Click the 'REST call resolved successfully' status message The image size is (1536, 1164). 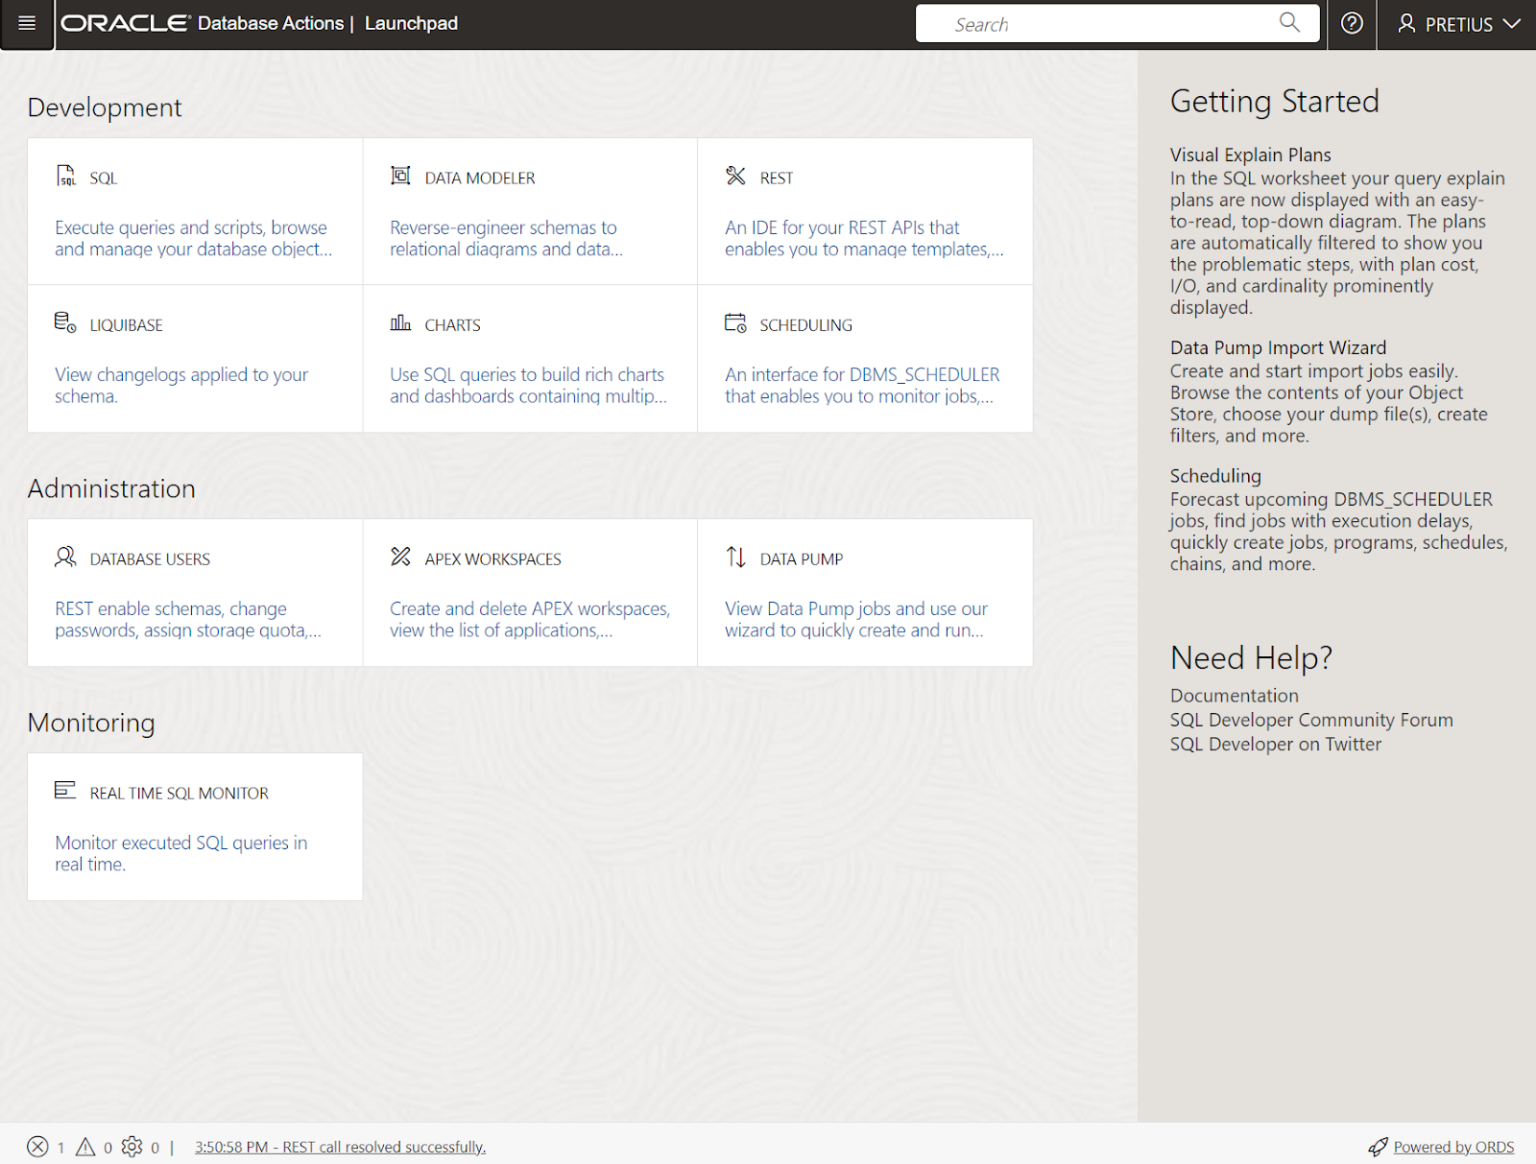(x=340, y=1147)
